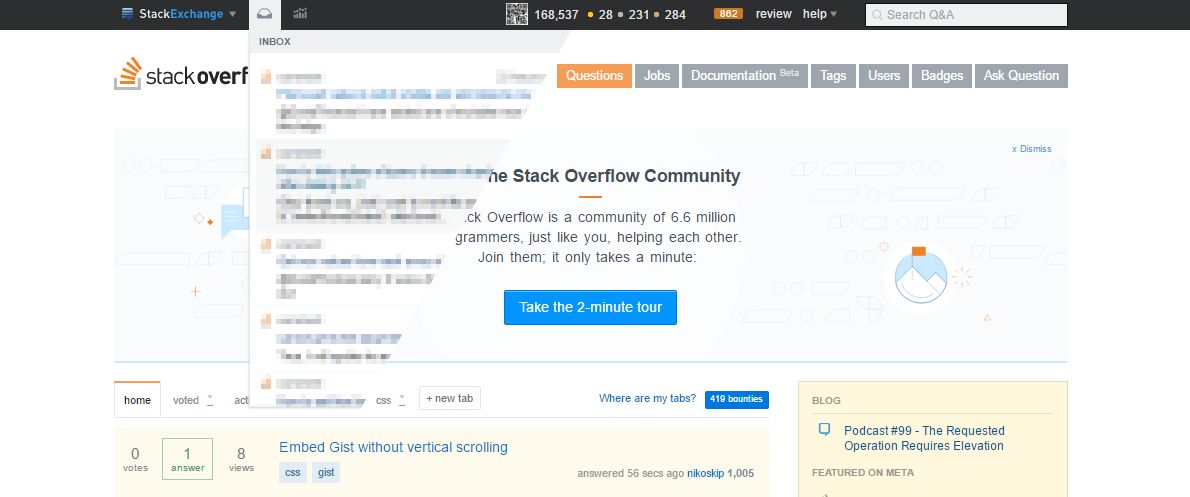The height and width of the screenshot is (497, 1190).
Task: Open the voted tab dropdown arrow
Action: pos(210,400)
